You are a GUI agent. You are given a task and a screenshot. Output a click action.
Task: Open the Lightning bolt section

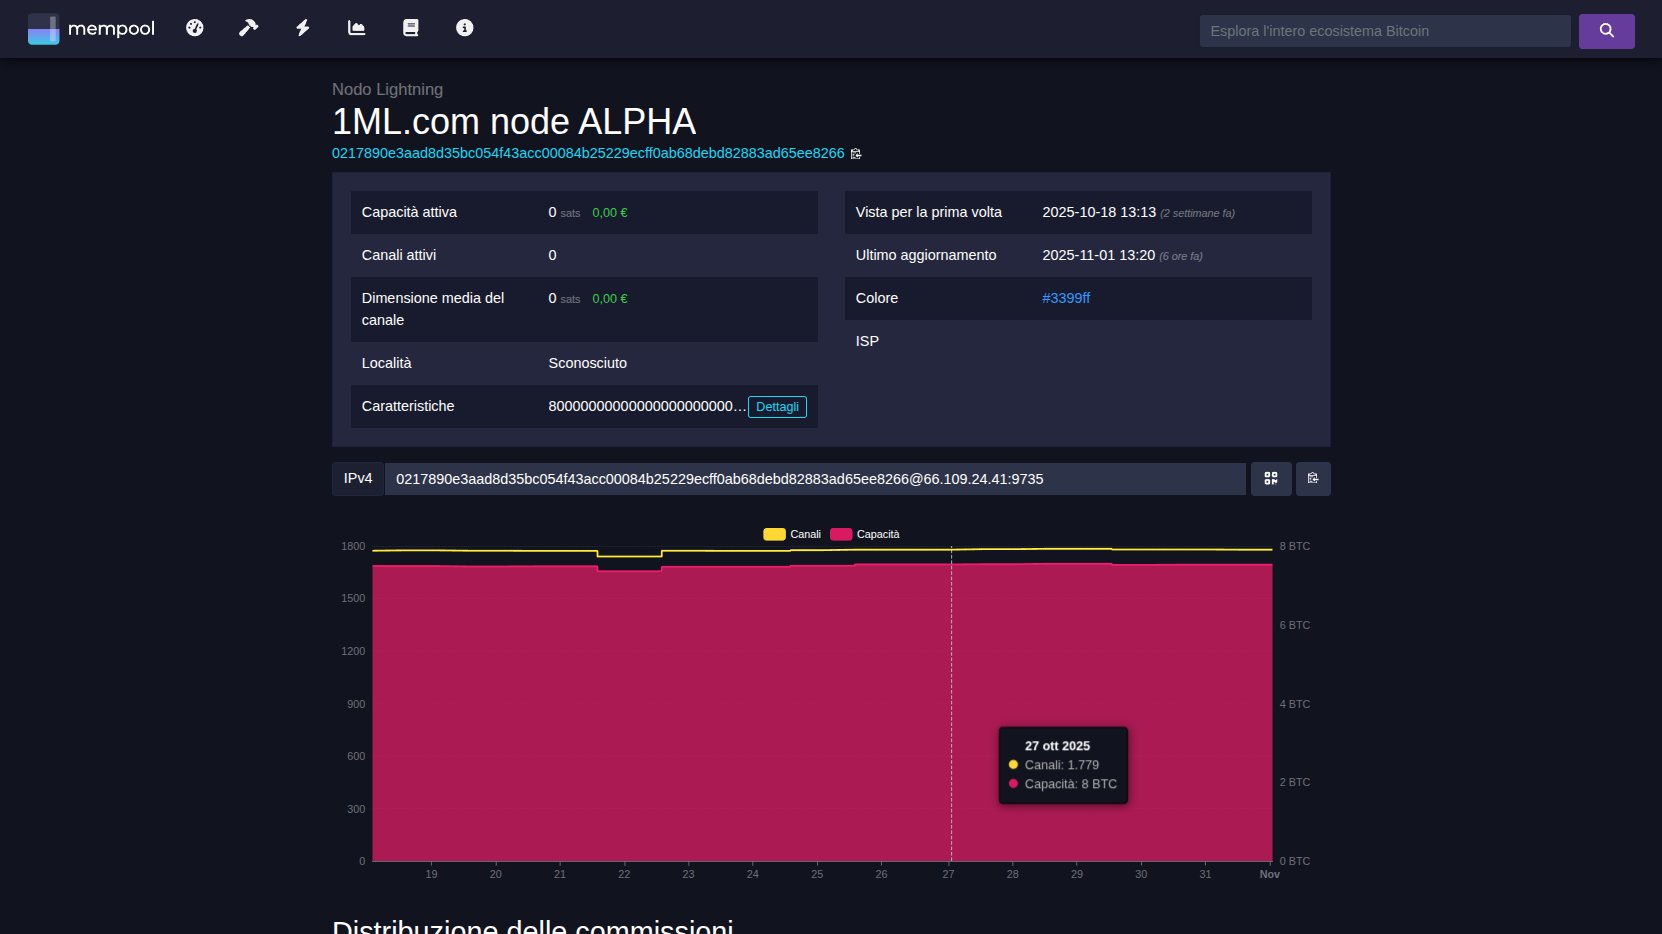point(302,28)
